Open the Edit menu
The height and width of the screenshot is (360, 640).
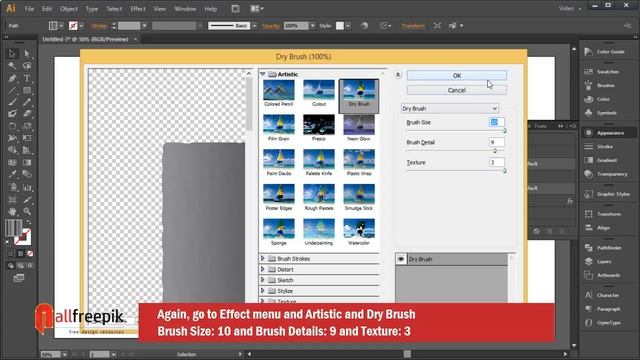47,9
